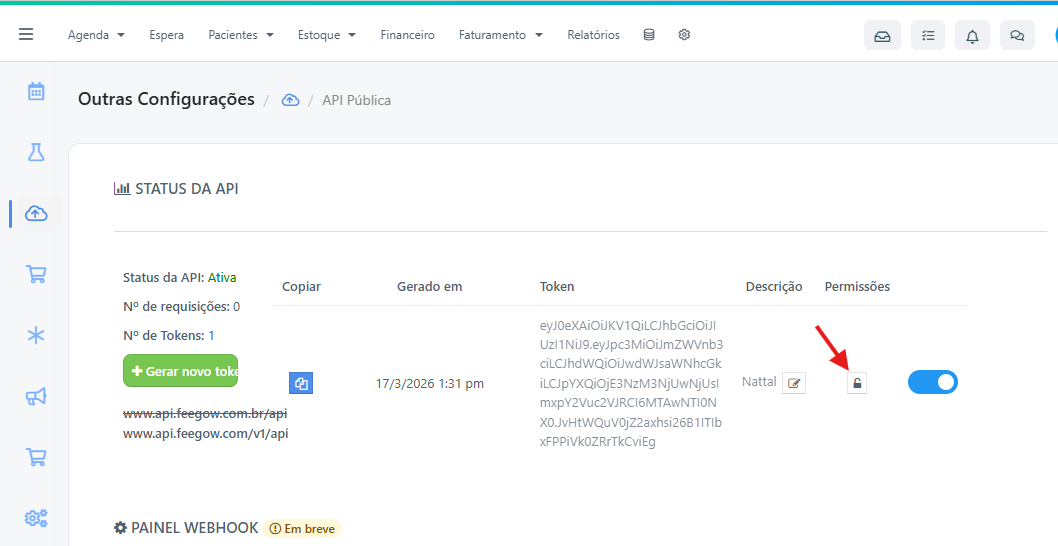Click the struck-through www.api.feegow.com.br/api URL

(205, 413)
